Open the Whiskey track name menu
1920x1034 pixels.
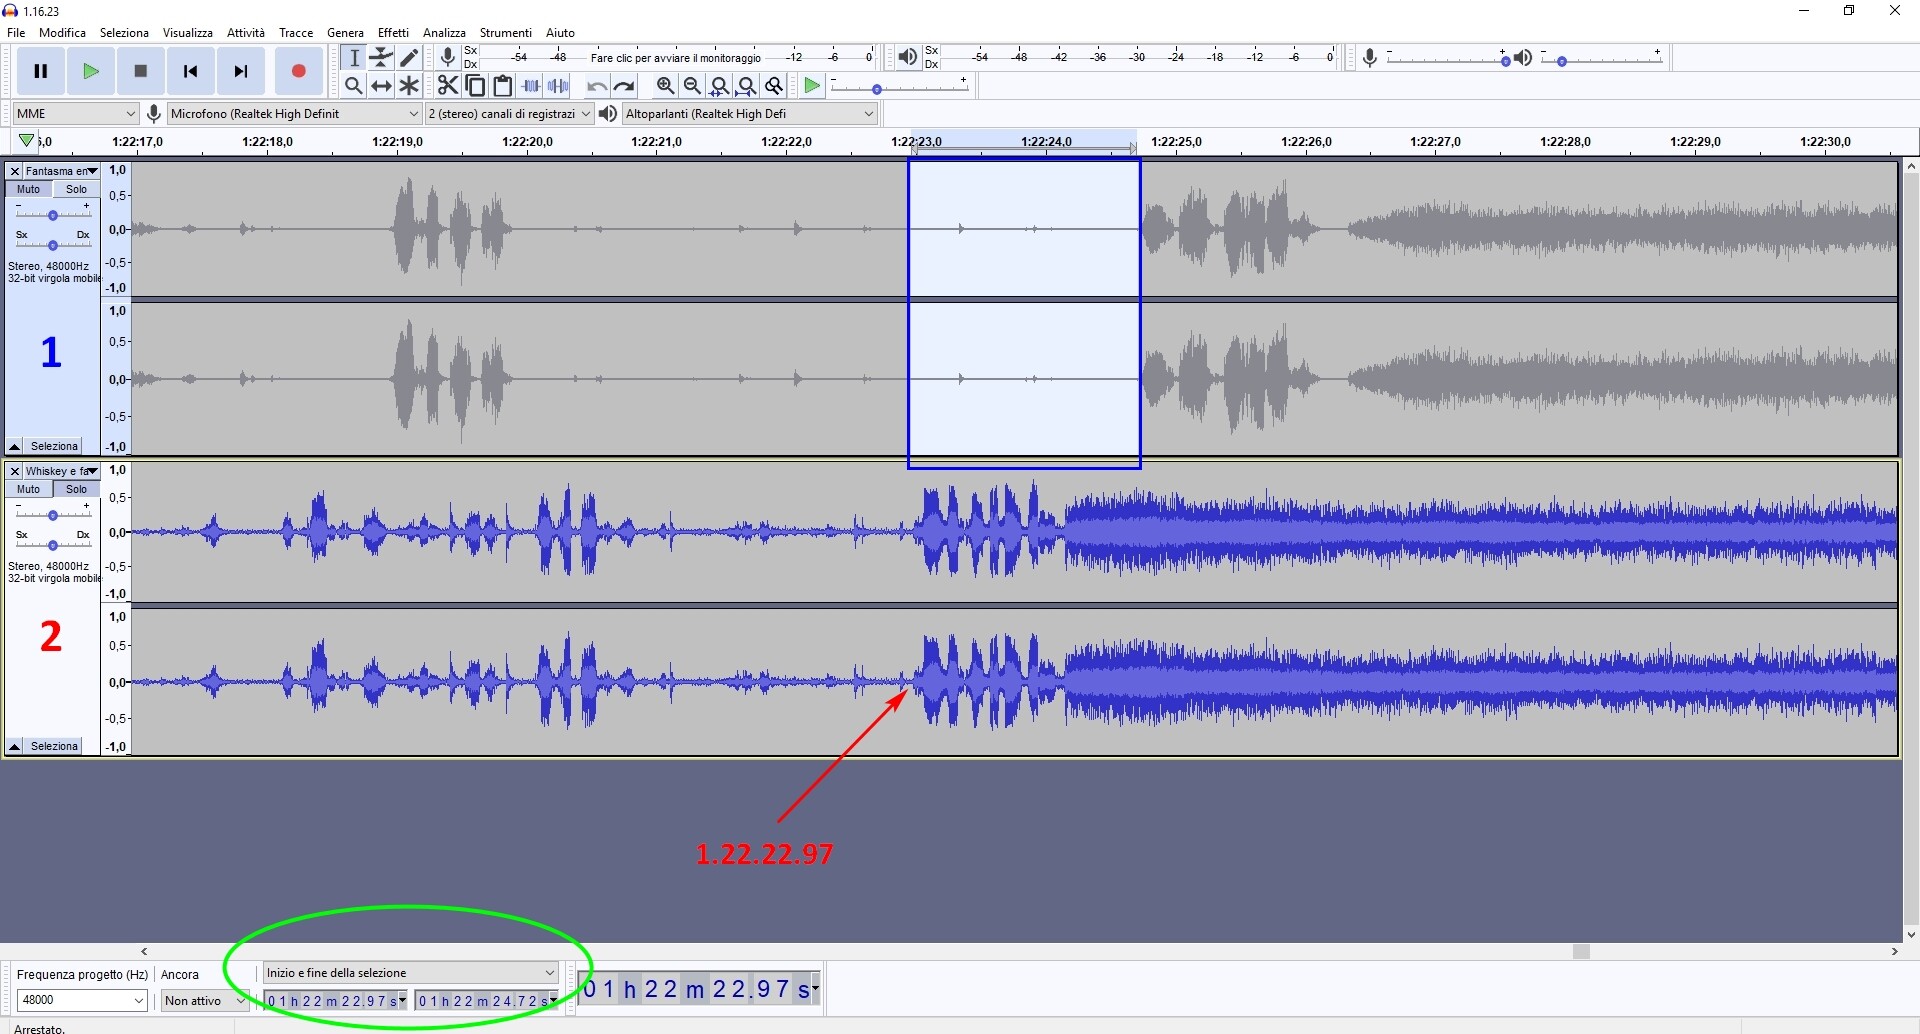coord(62,471)
